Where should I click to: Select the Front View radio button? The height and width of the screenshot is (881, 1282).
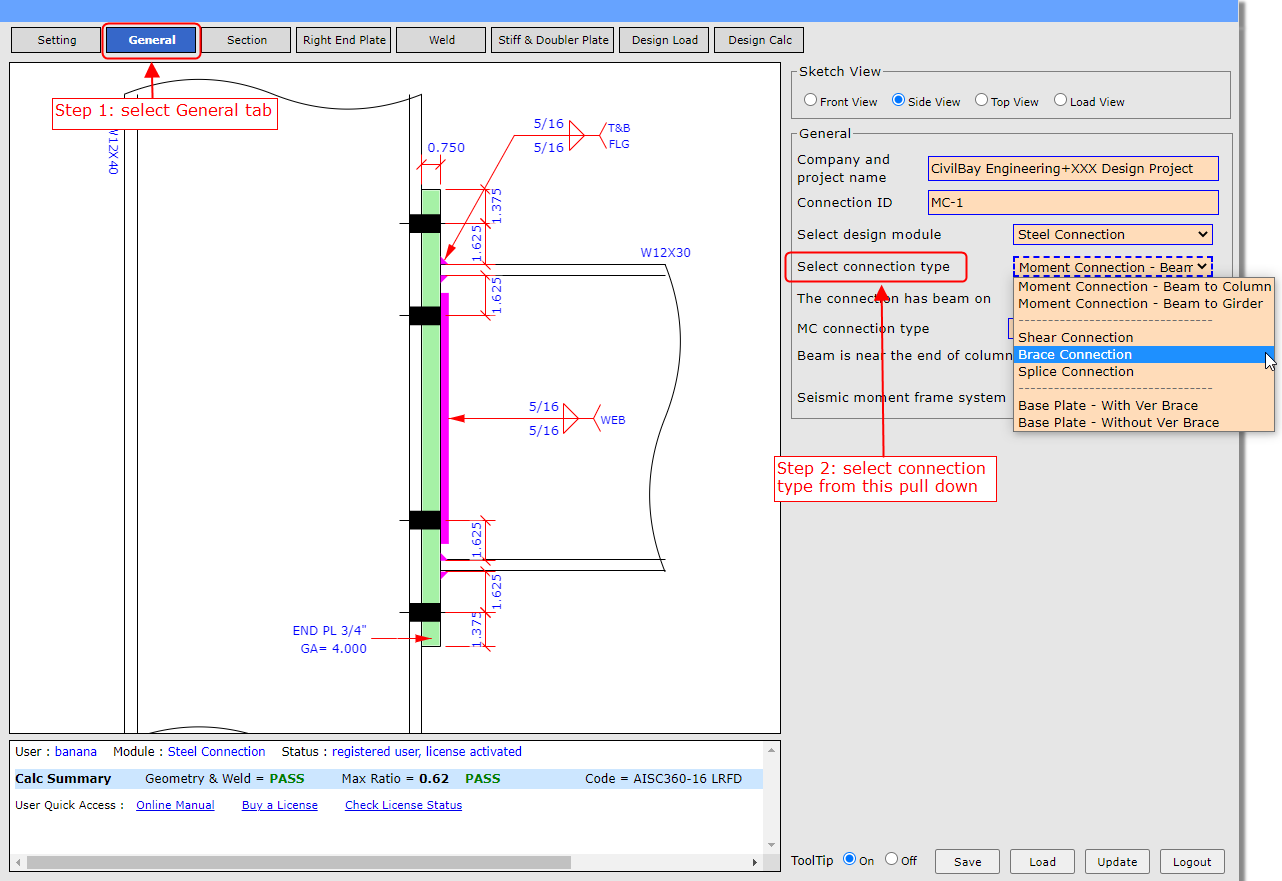tap(811, 101)
